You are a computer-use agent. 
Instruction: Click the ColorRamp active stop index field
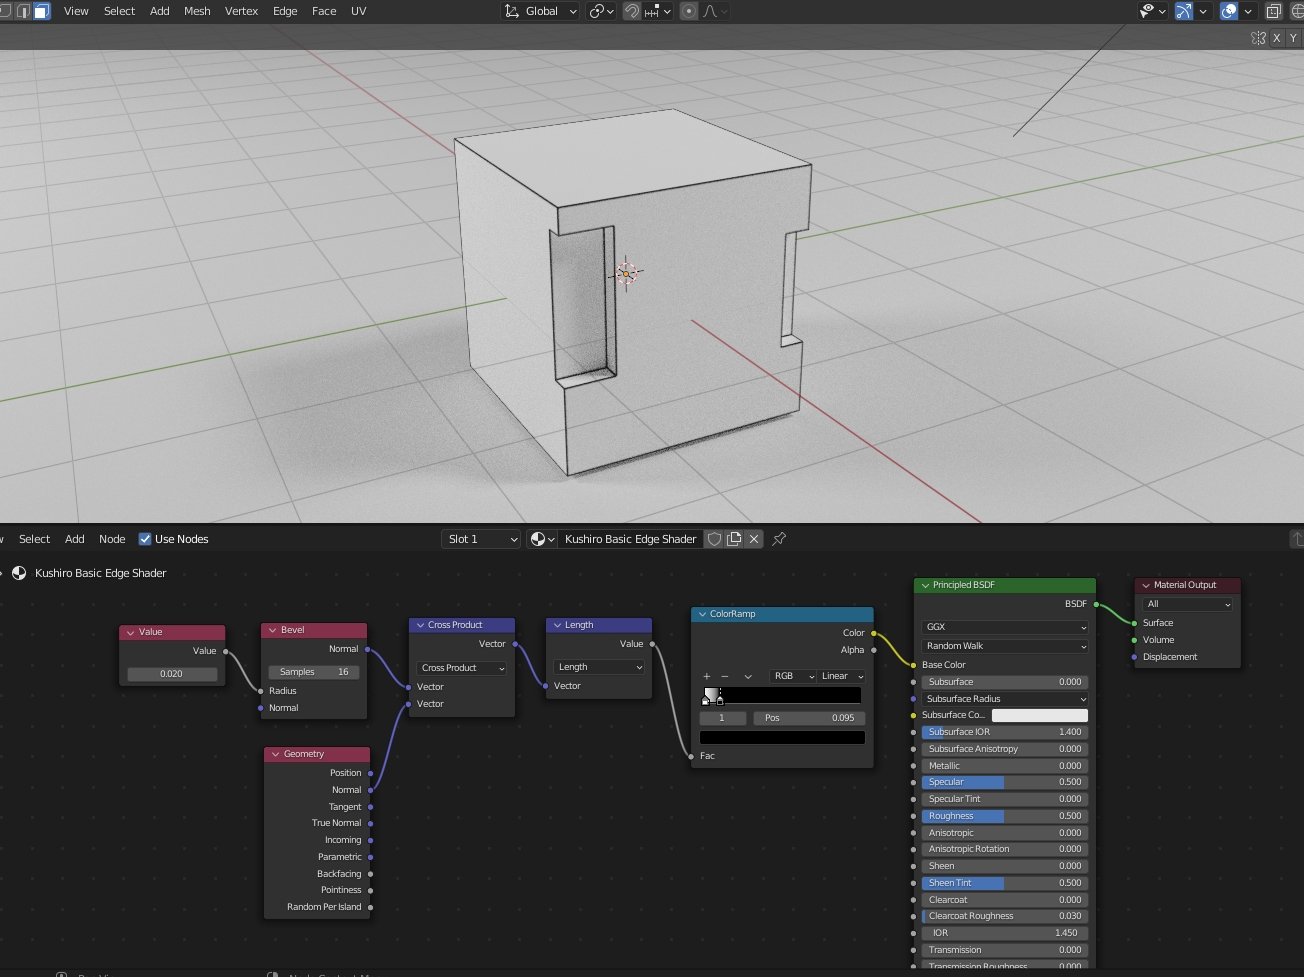point(723,718)
